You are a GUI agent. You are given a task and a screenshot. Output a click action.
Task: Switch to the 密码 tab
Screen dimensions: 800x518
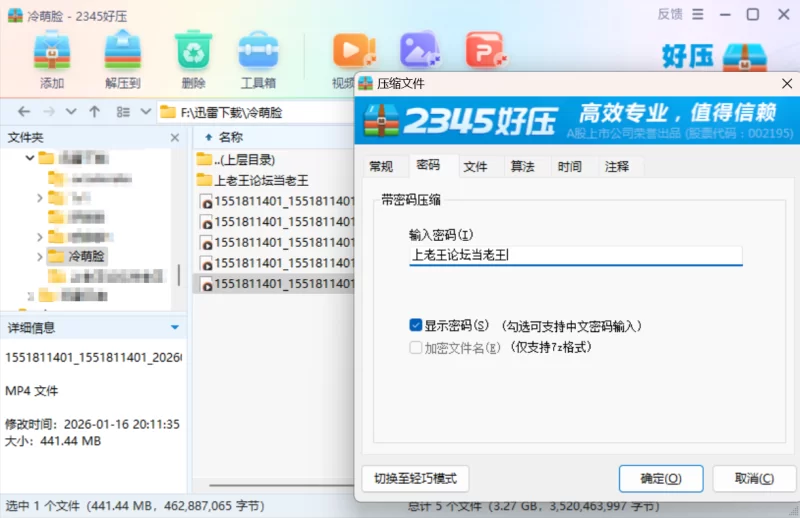pos(428,165)
